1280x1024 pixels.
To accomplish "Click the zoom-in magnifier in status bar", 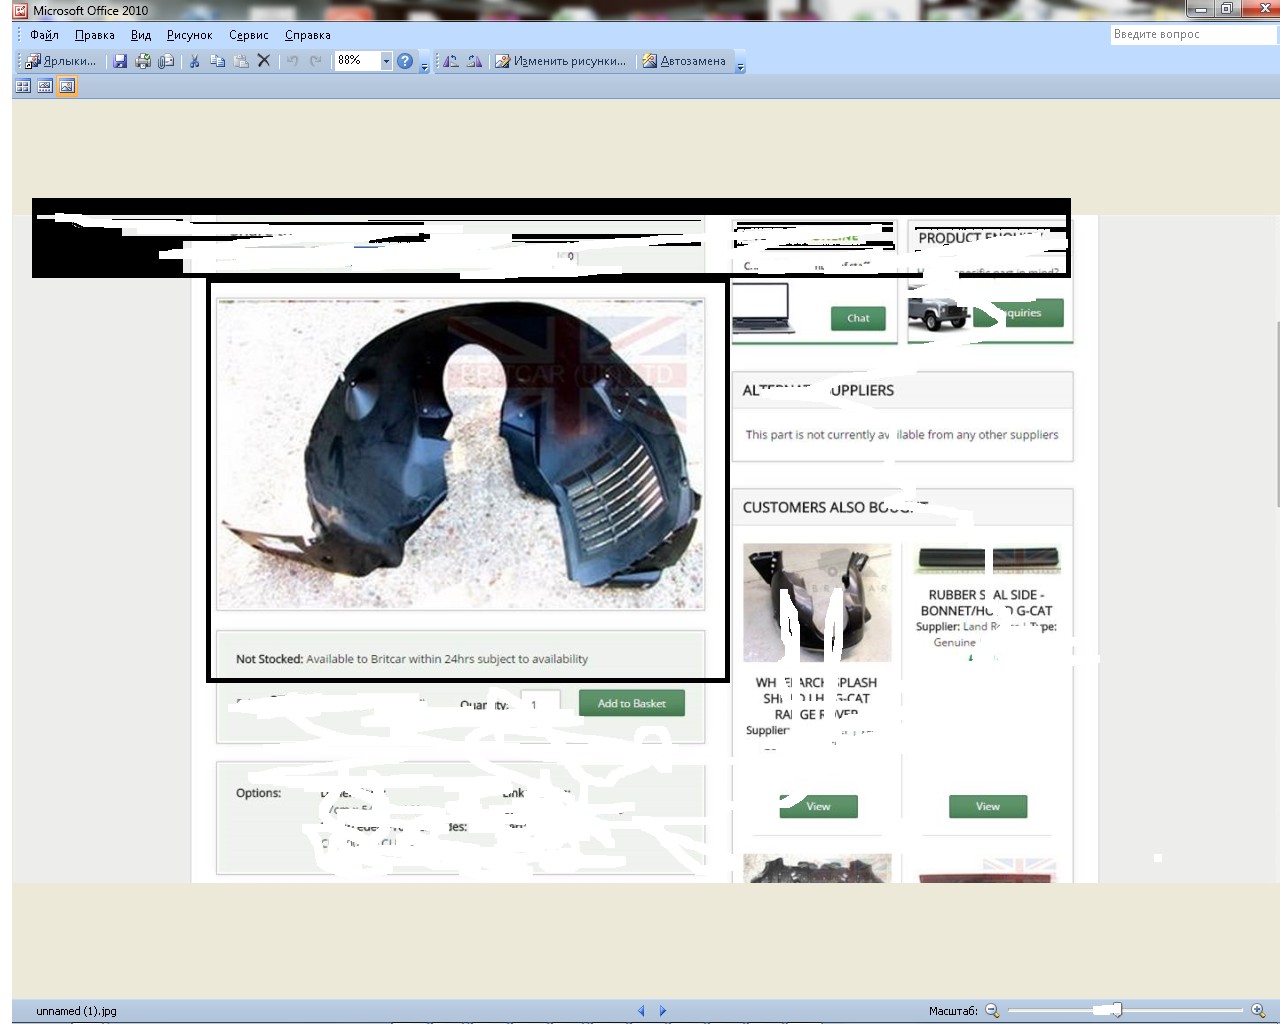I will click(x=1258, y=1010).
